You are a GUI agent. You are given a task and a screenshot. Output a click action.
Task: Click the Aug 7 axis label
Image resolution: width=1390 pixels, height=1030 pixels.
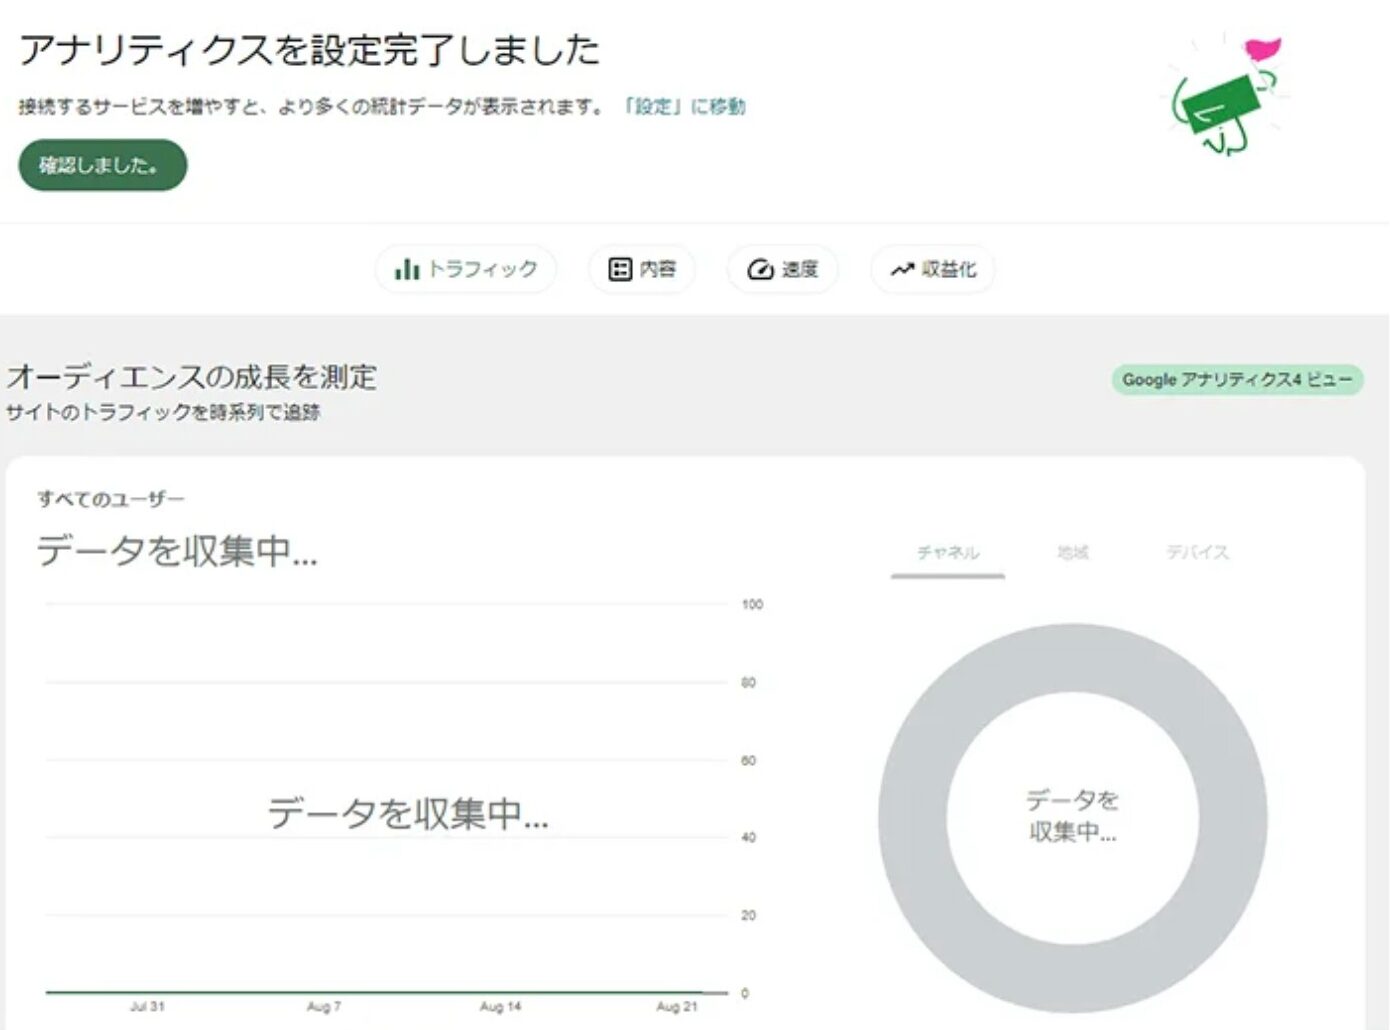(x=323, y=1006)
